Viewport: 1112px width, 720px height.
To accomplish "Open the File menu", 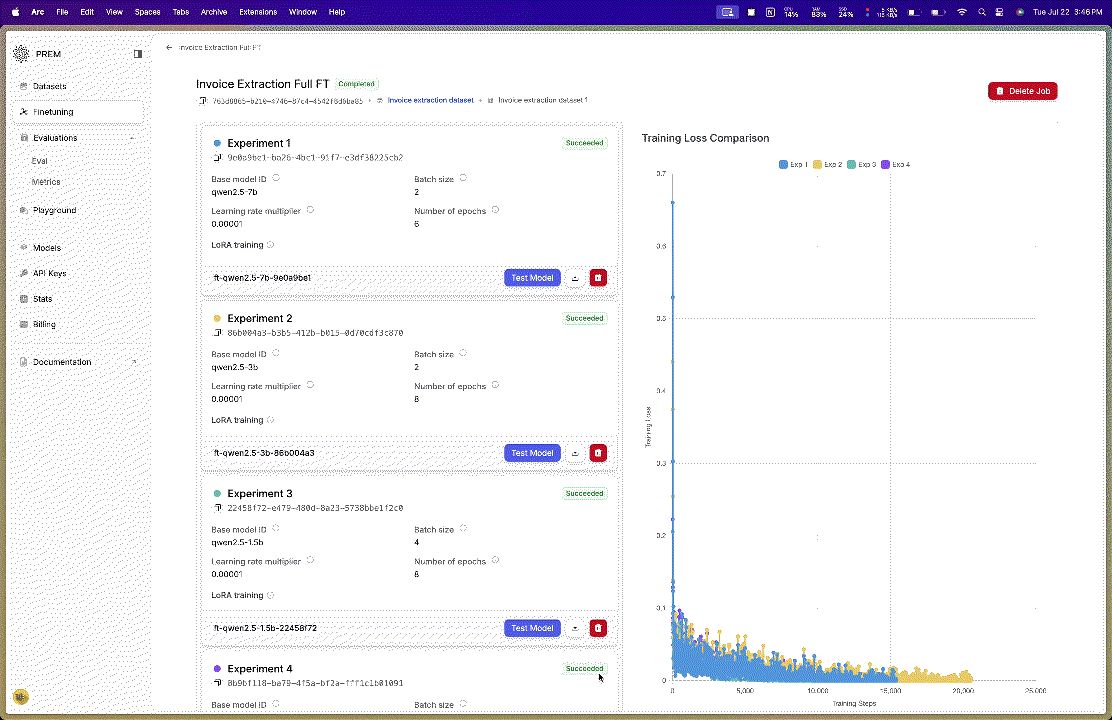I will (62, 12).
